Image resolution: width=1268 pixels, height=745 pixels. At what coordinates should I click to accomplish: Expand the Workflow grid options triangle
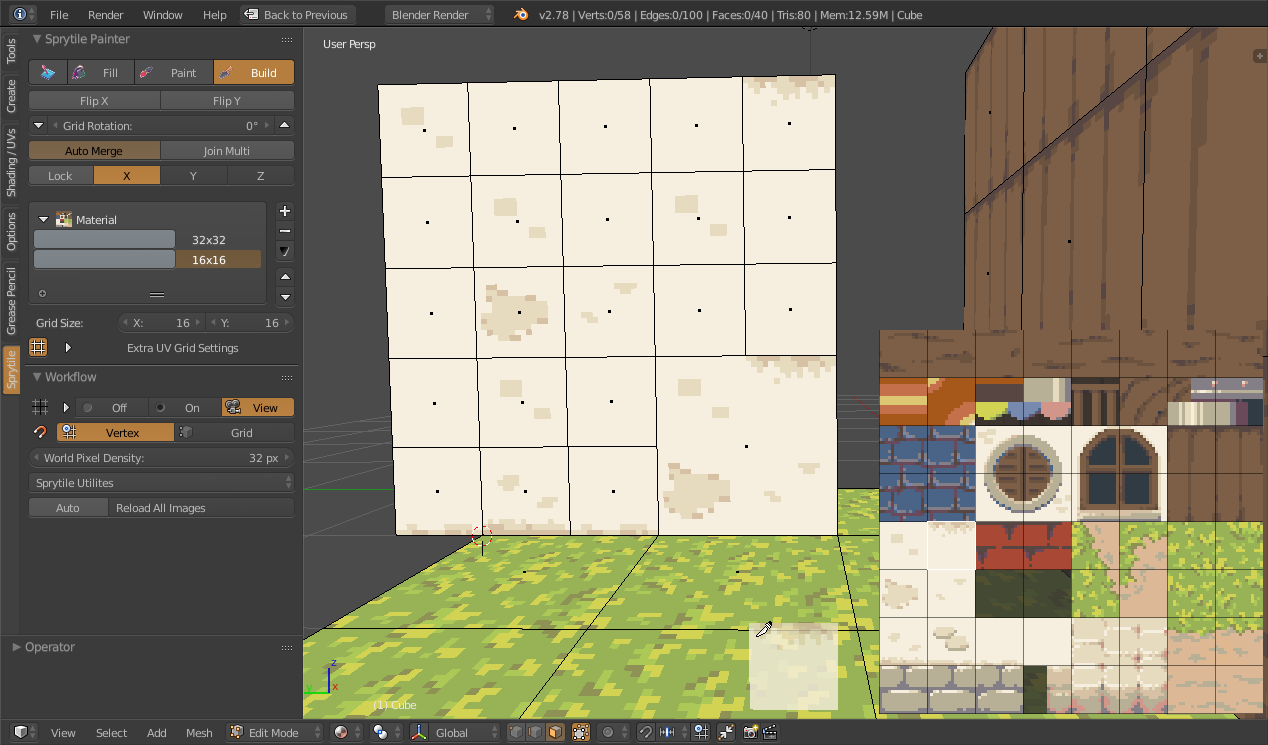point(66,407)
